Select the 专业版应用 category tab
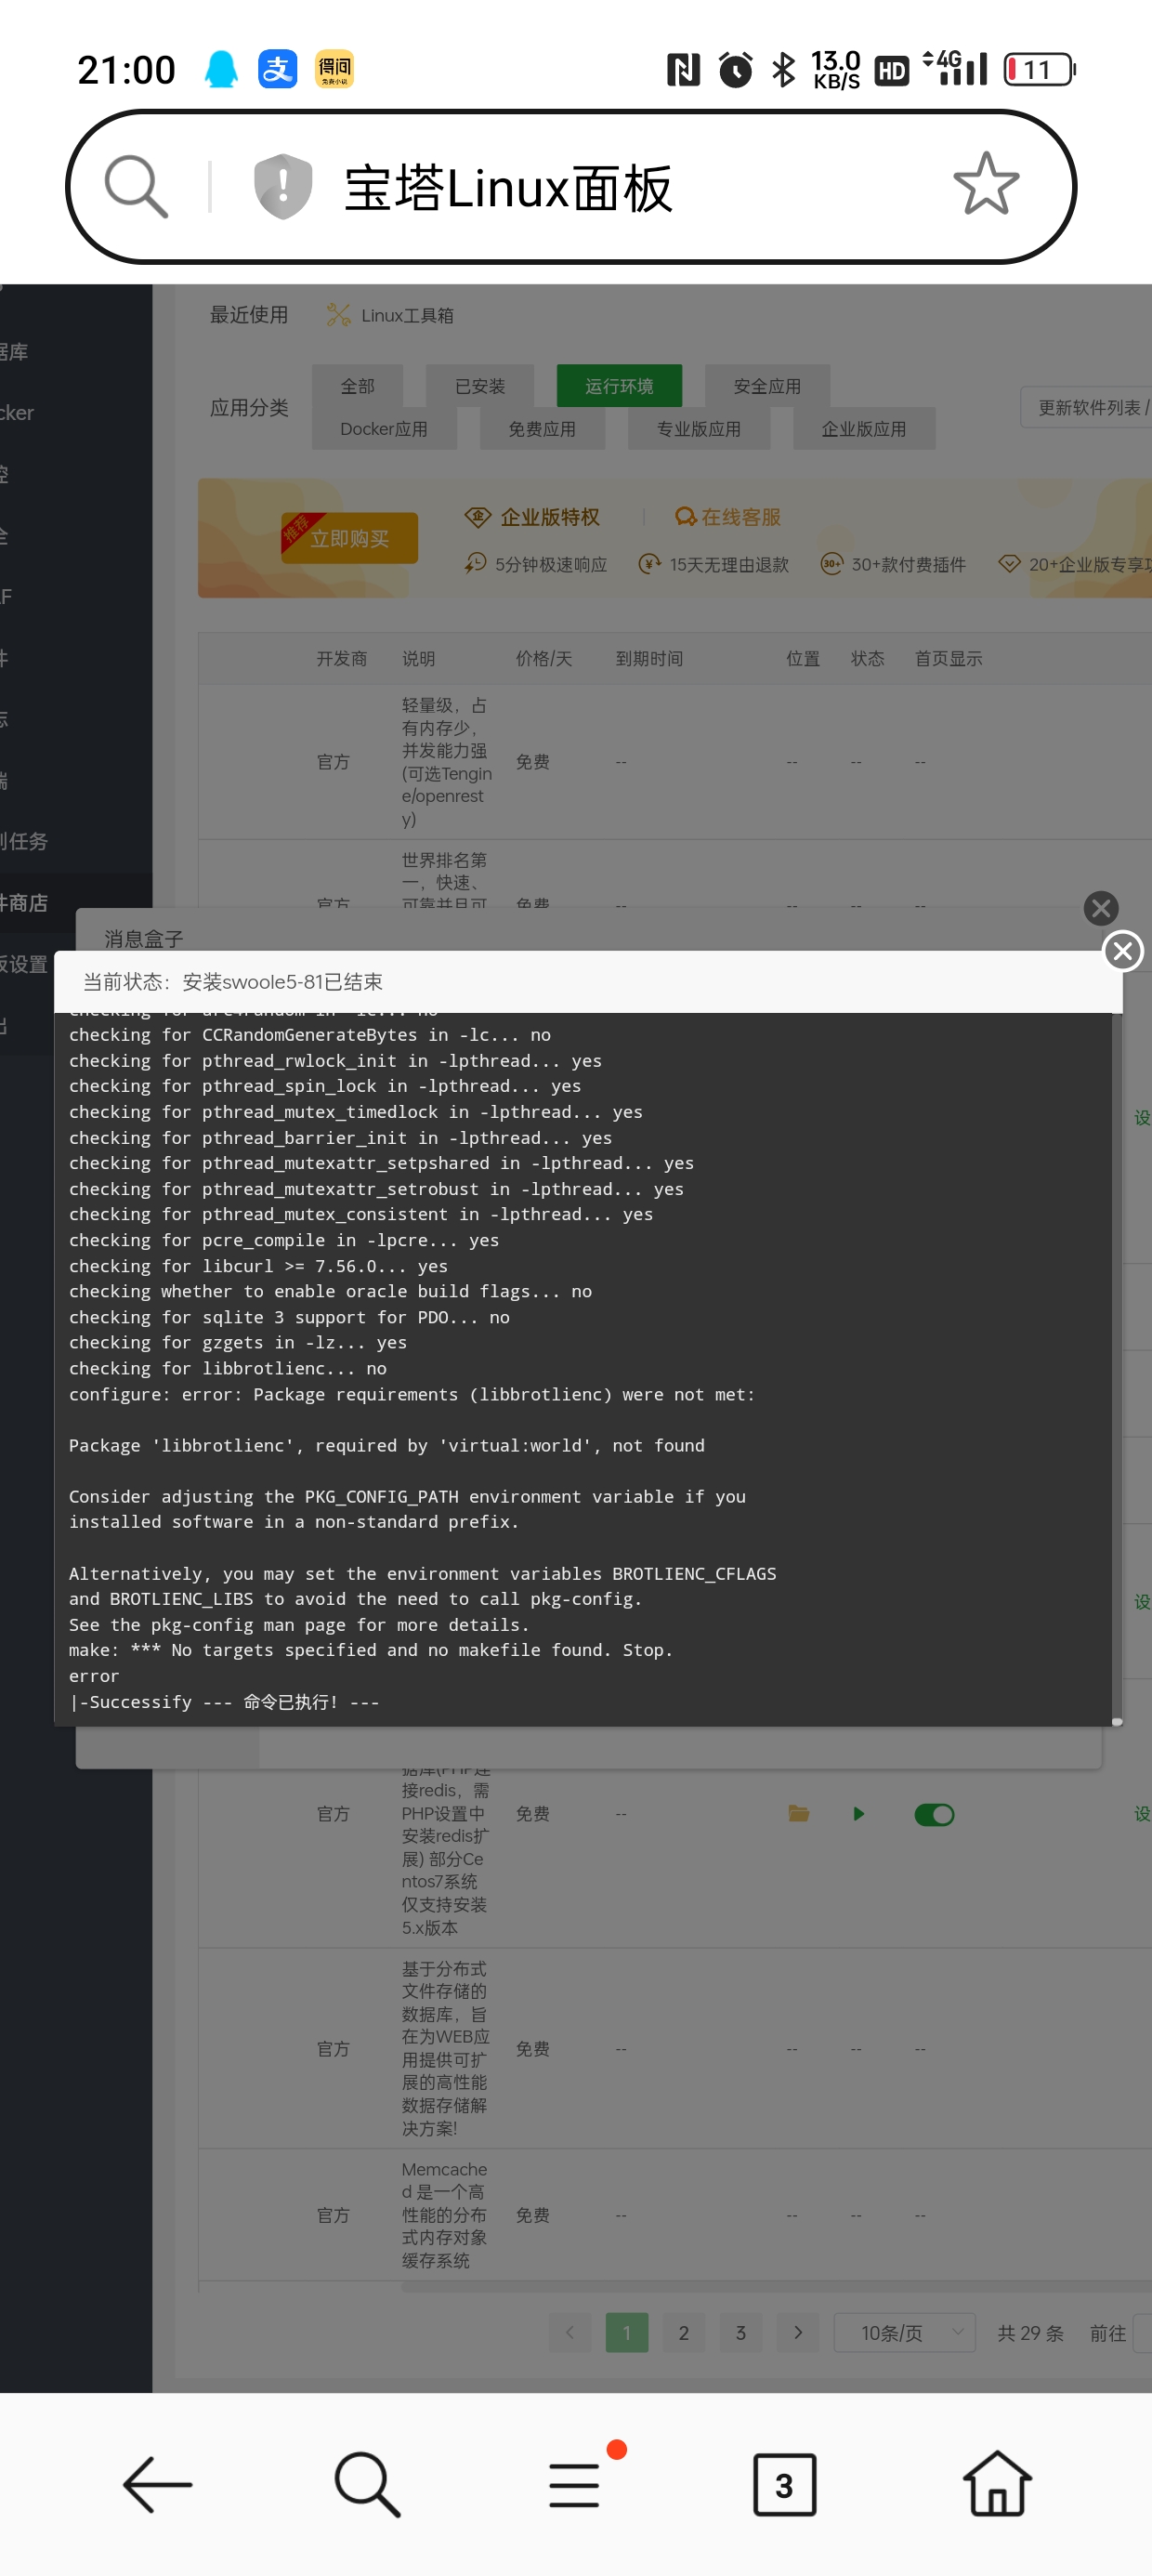Viewport: 1152px width, 2576px height. [699, 429]
